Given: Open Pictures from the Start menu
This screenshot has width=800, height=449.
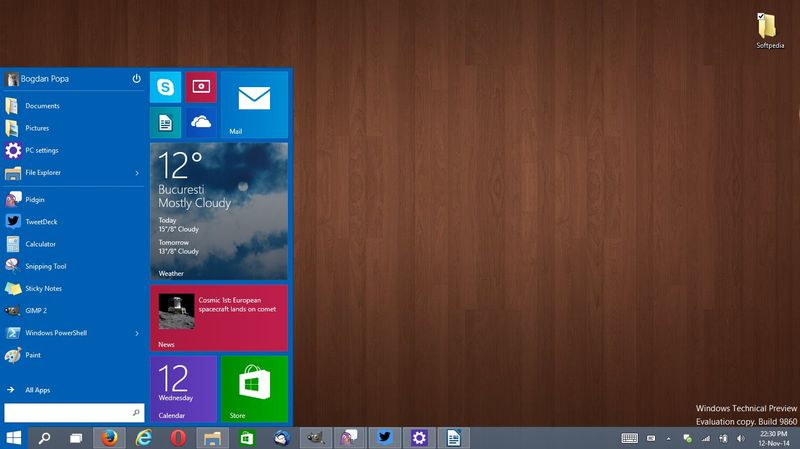Looking at the screenshot, I should tap(74, 128).
